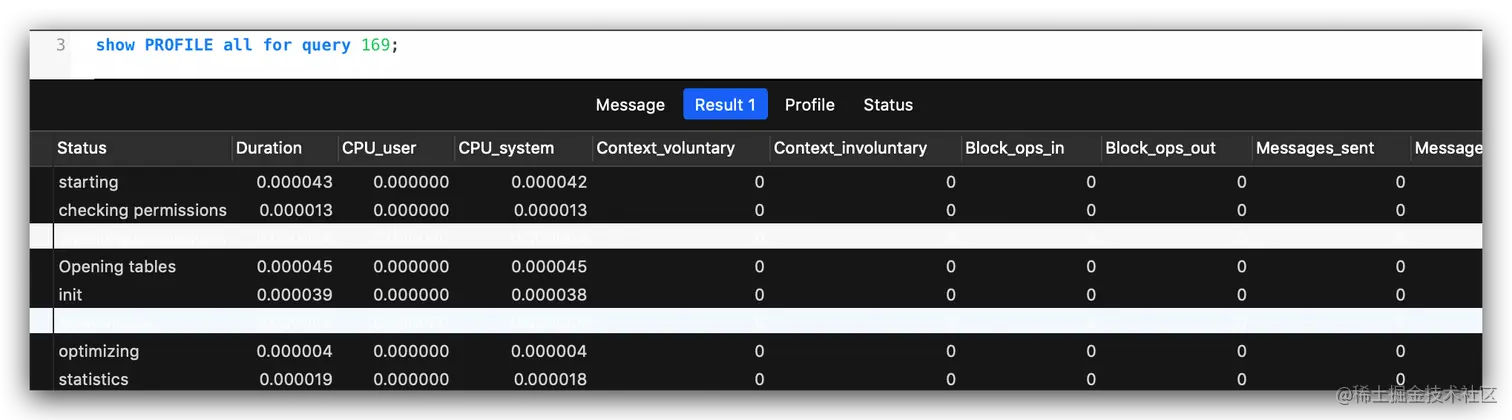Open the Status tab
This screenshot has height=420, width=1512.
pos(888,105)
